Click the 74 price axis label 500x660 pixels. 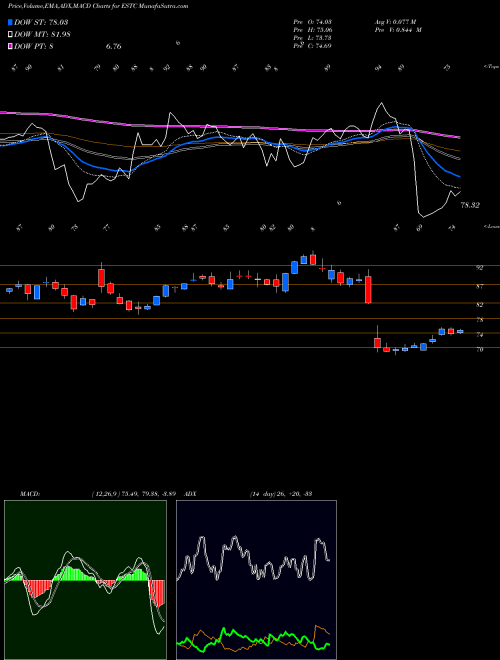479,335
